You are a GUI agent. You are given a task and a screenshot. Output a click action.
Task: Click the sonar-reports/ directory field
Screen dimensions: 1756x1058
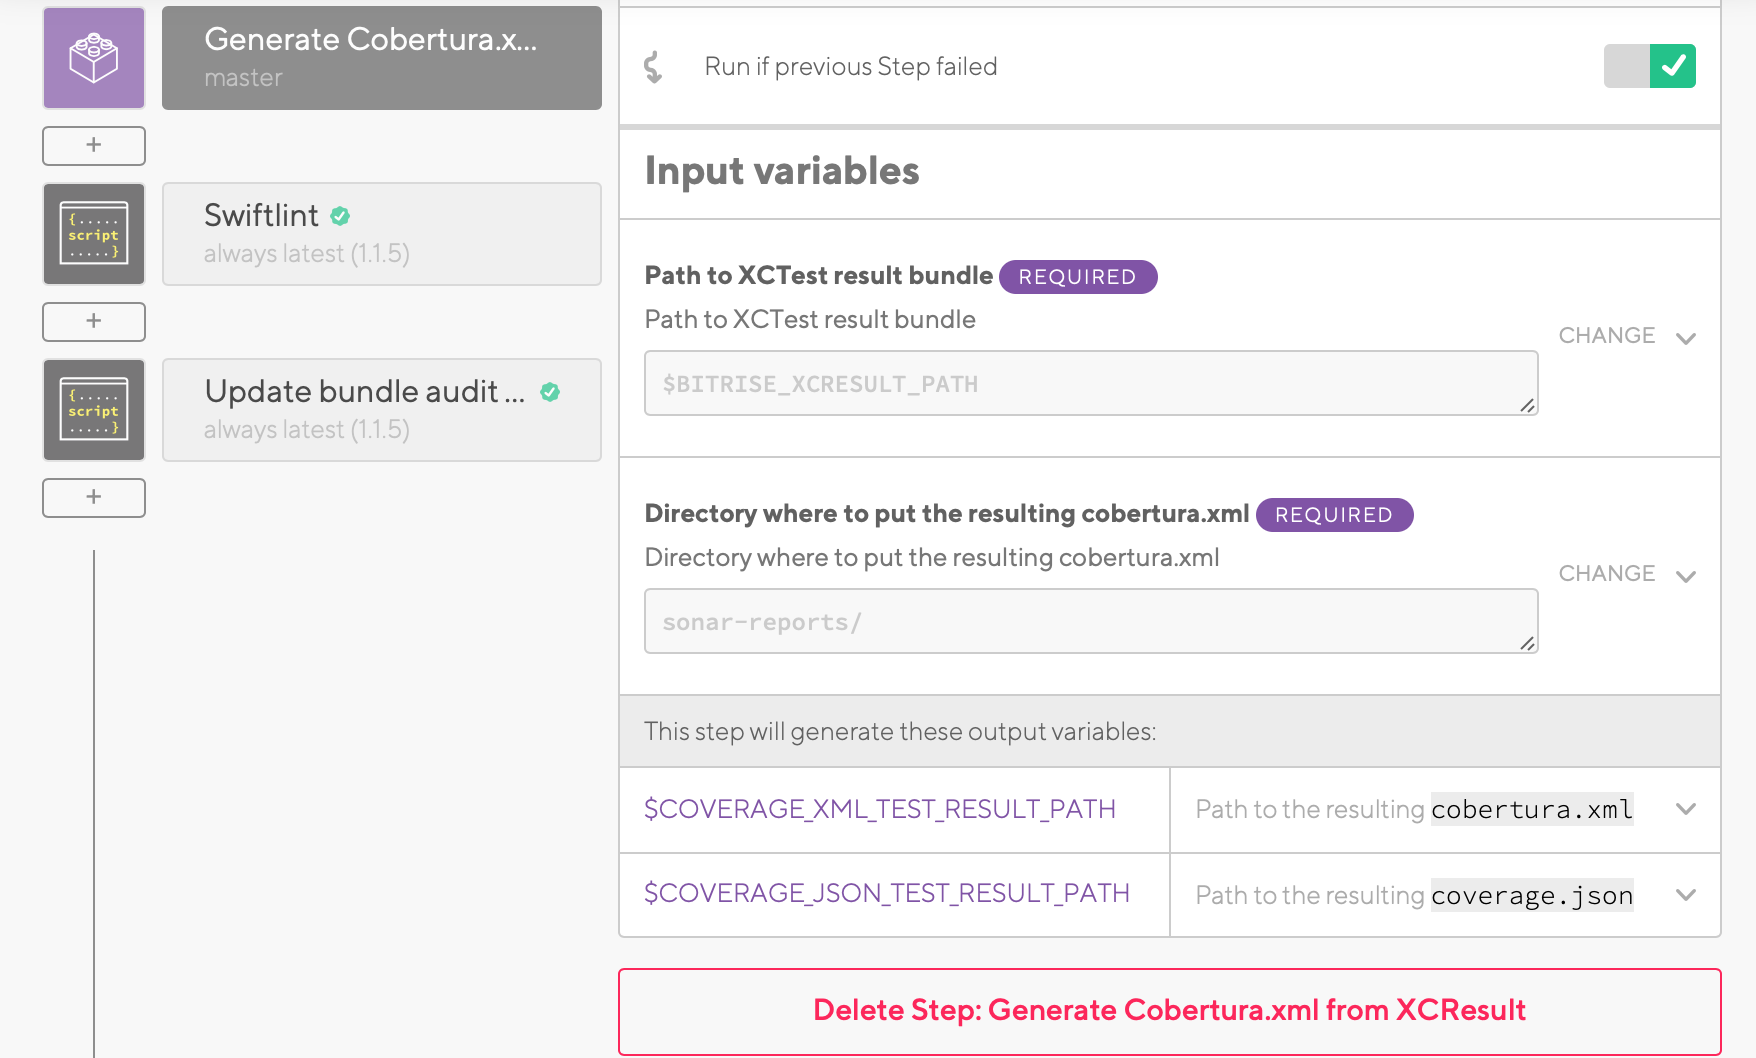pos(1090,621)
